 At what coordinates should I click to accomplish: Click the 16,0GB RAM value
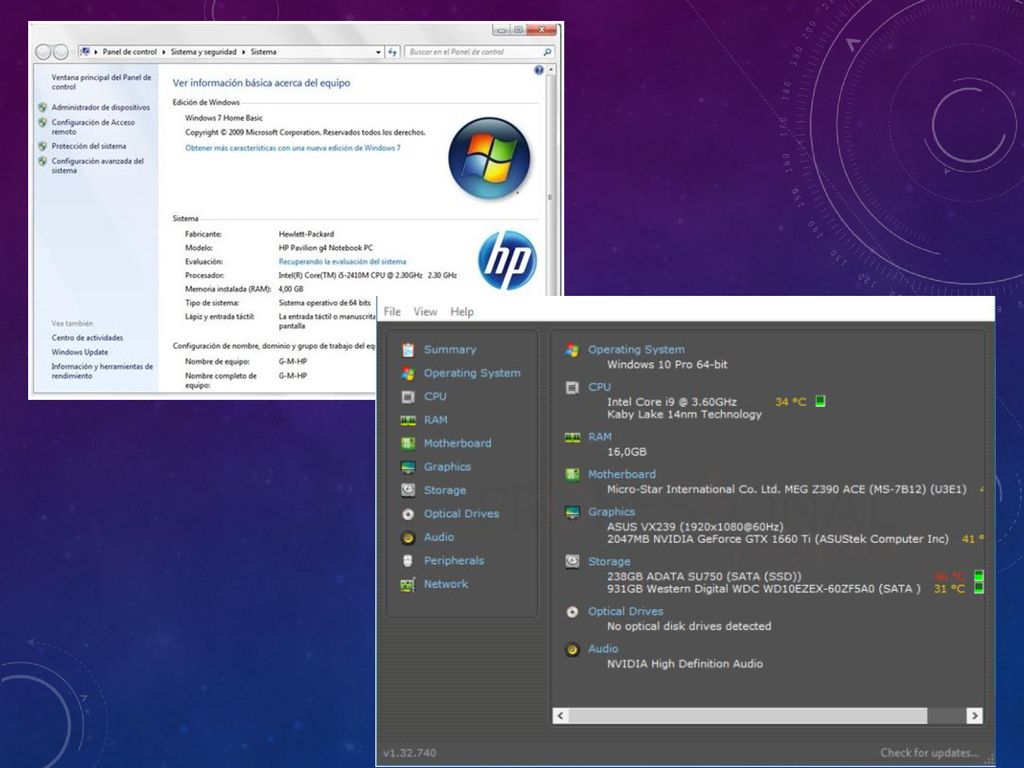626,452
